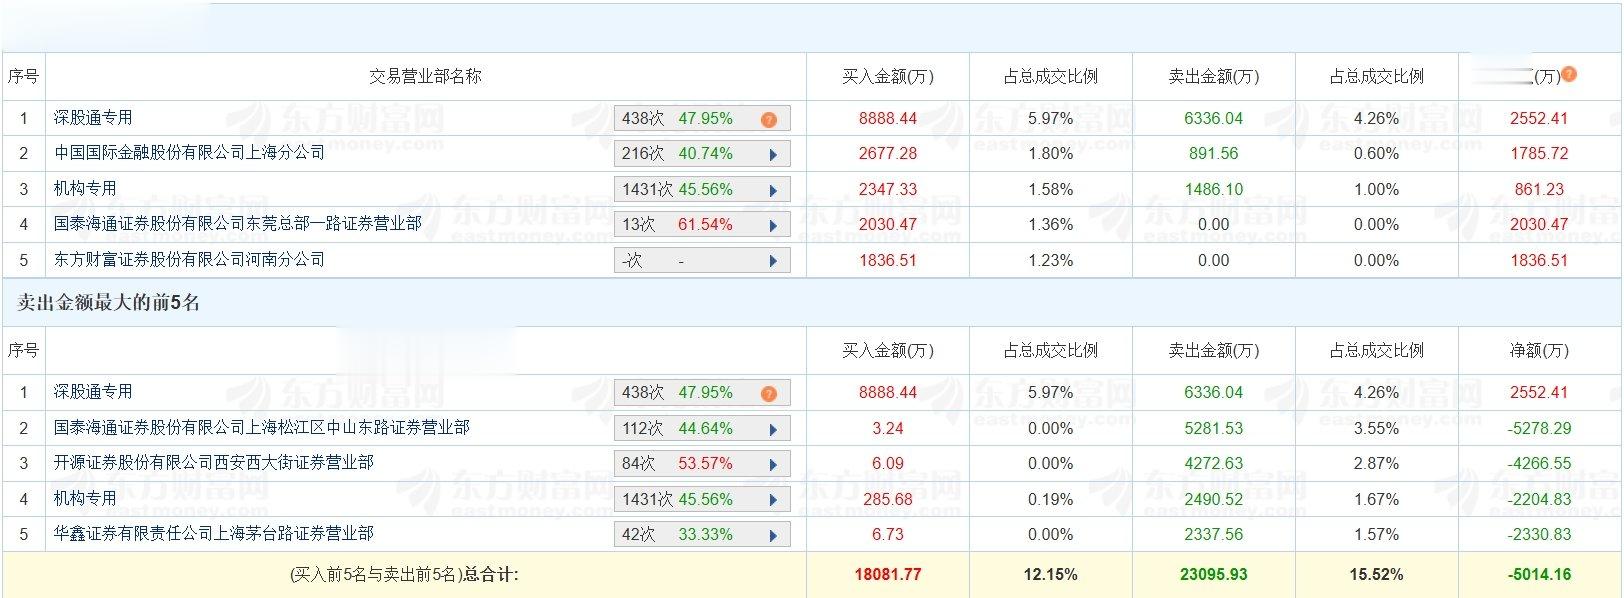Screen dimensions: 1624x598
Task: Click 国泰海通上海松江区中山东路营业部 link
Action: (261, 428)
